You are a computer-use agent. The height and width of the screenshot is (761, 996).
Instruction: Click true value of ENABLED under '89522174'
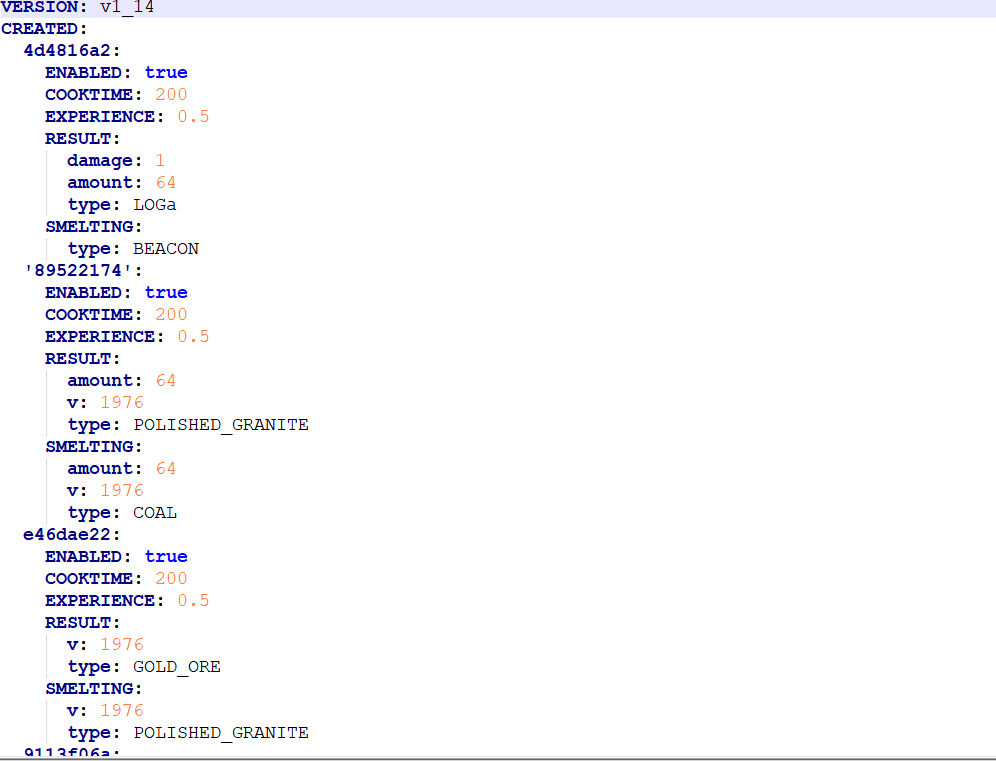point(166,292)
